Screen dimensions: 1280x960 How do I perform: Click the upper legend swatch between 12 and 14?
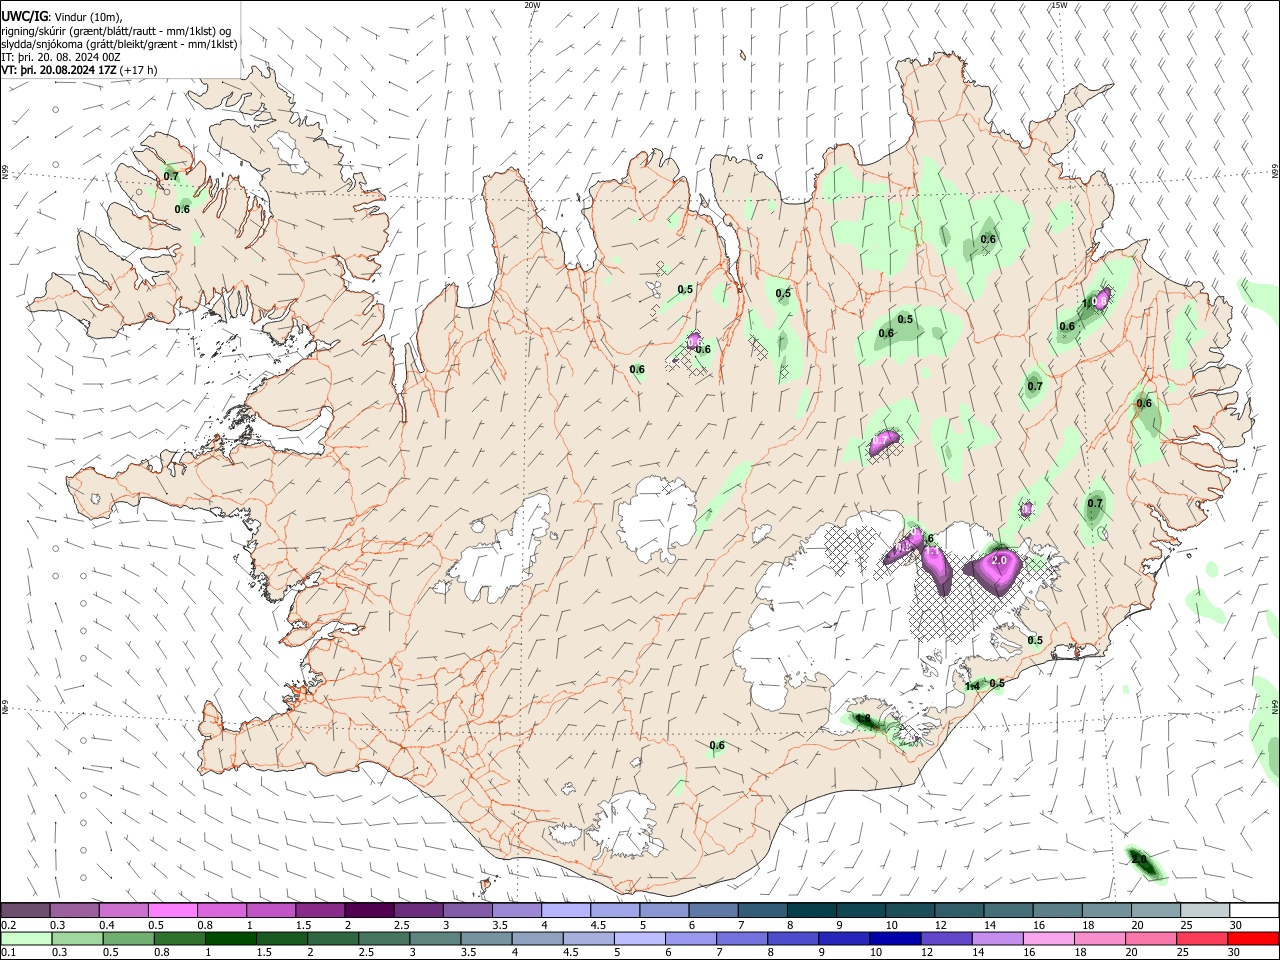click(960, 911)
